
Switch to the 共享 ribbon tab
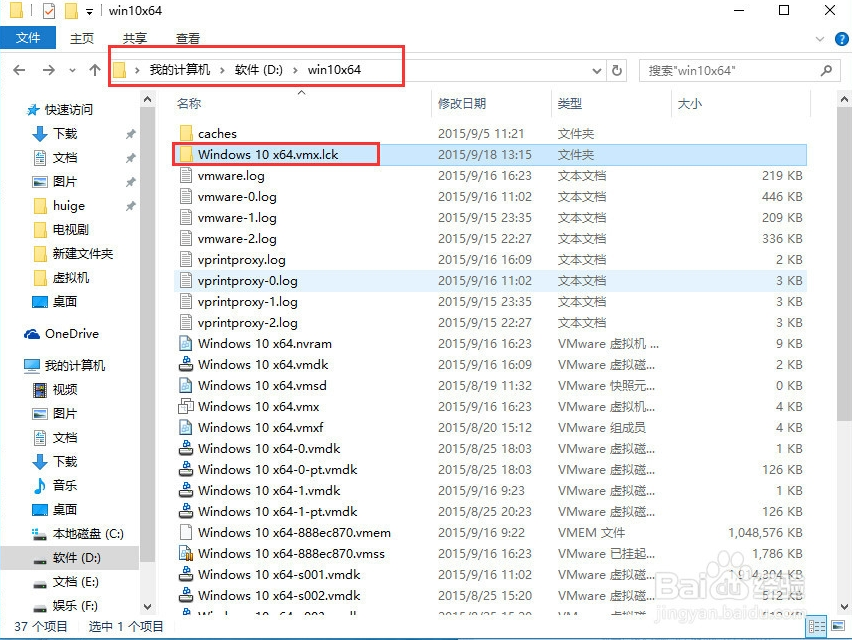pos(134,38)
